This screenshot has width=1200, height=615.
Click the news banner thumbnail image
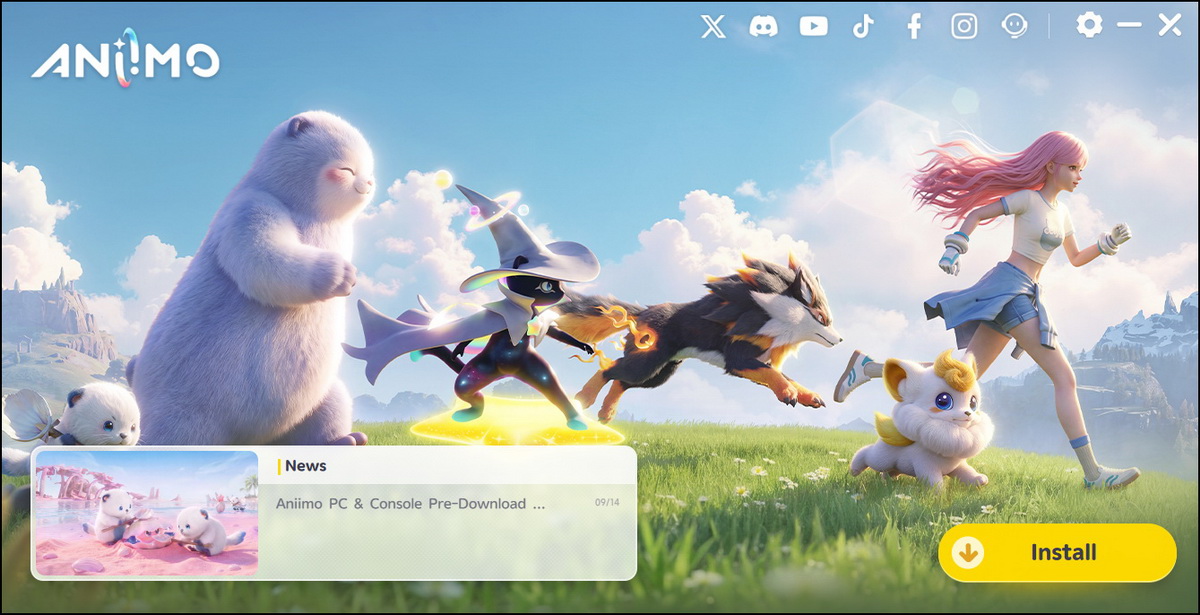tap(147, 513)
